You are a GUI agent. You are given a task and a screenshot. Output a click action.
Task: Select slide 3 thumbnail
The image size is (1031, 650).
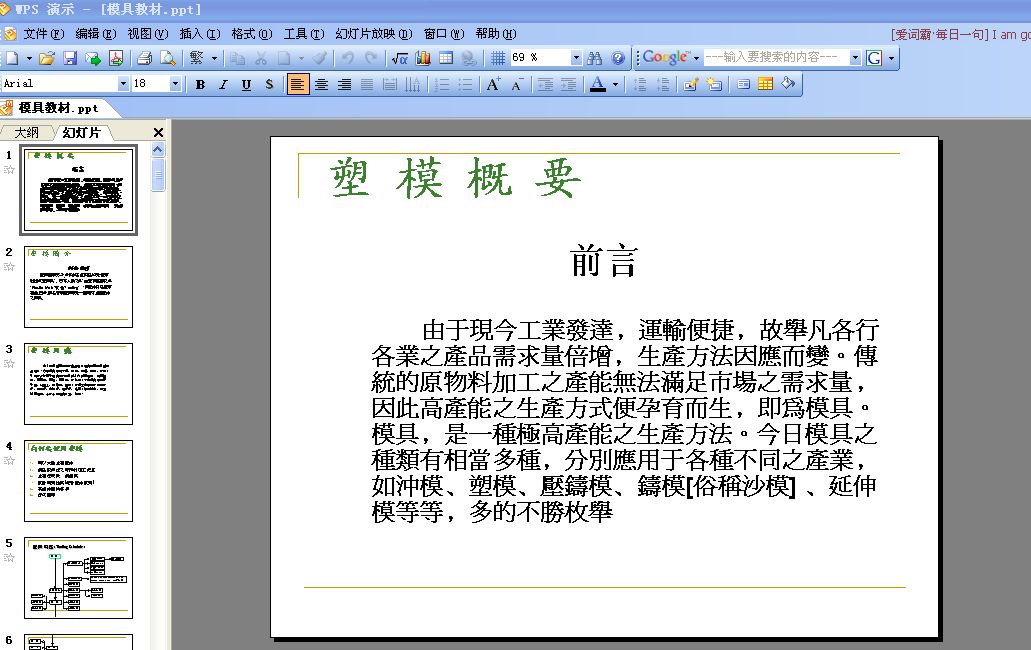(78, 384)
